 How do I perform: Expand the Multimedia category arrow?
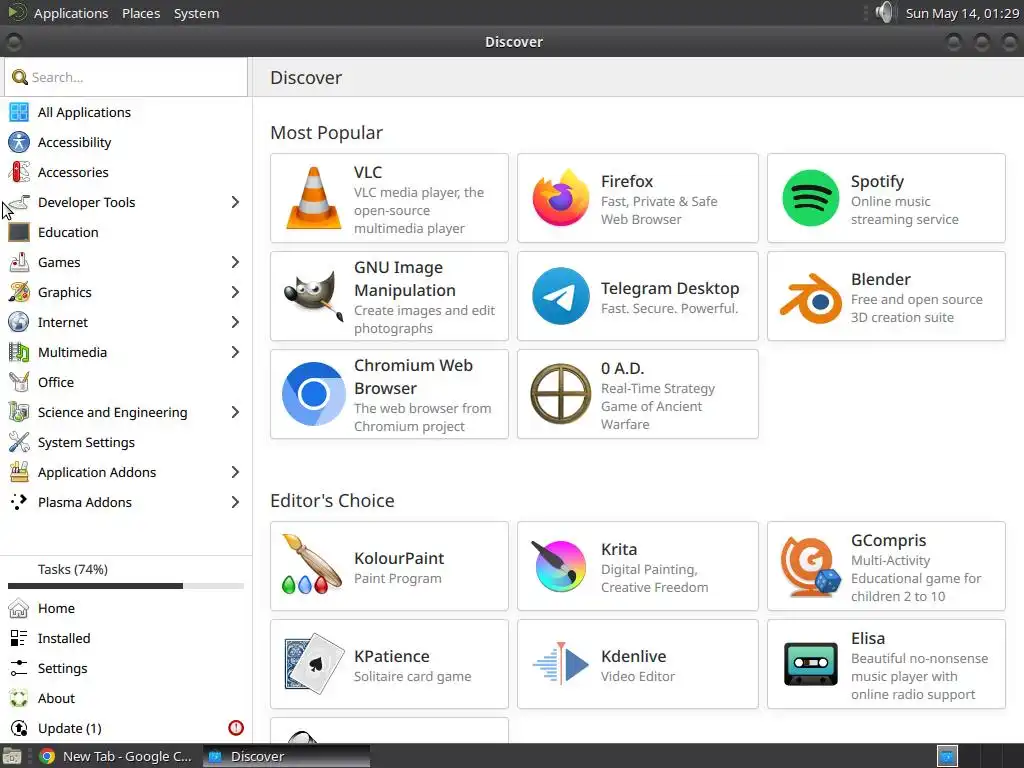pyautogui.click(x=235, y=353)
